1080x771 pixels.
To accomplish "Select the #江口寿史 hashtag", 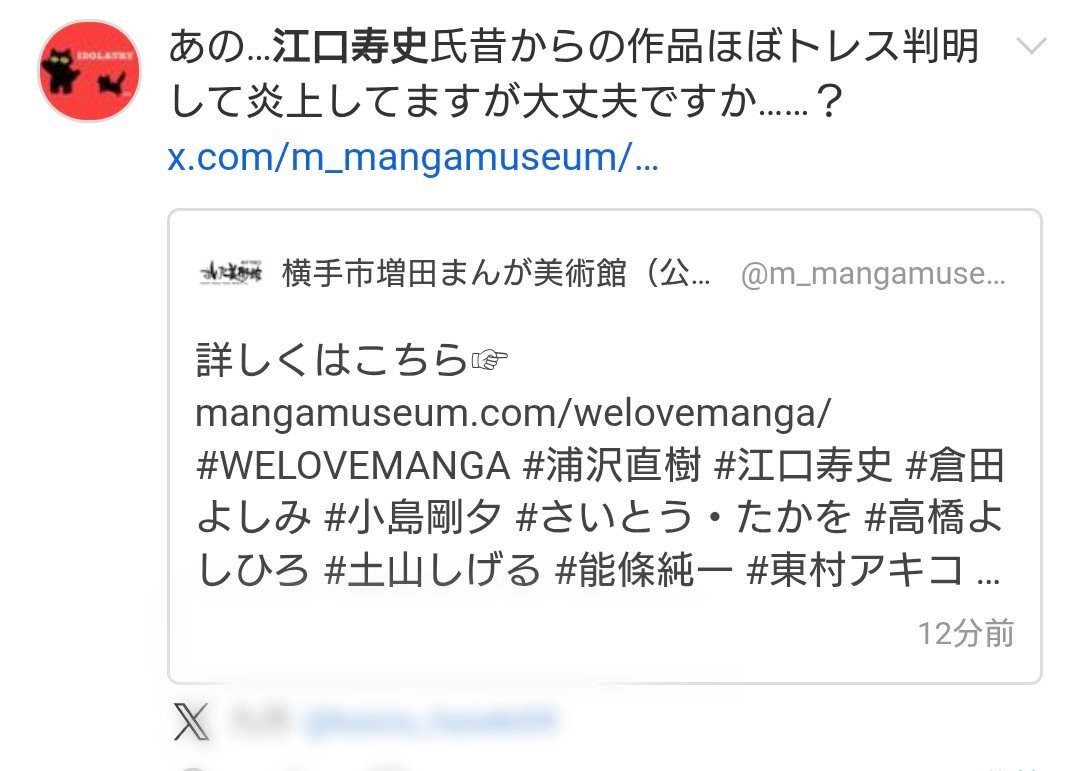I will coord(803,466).
